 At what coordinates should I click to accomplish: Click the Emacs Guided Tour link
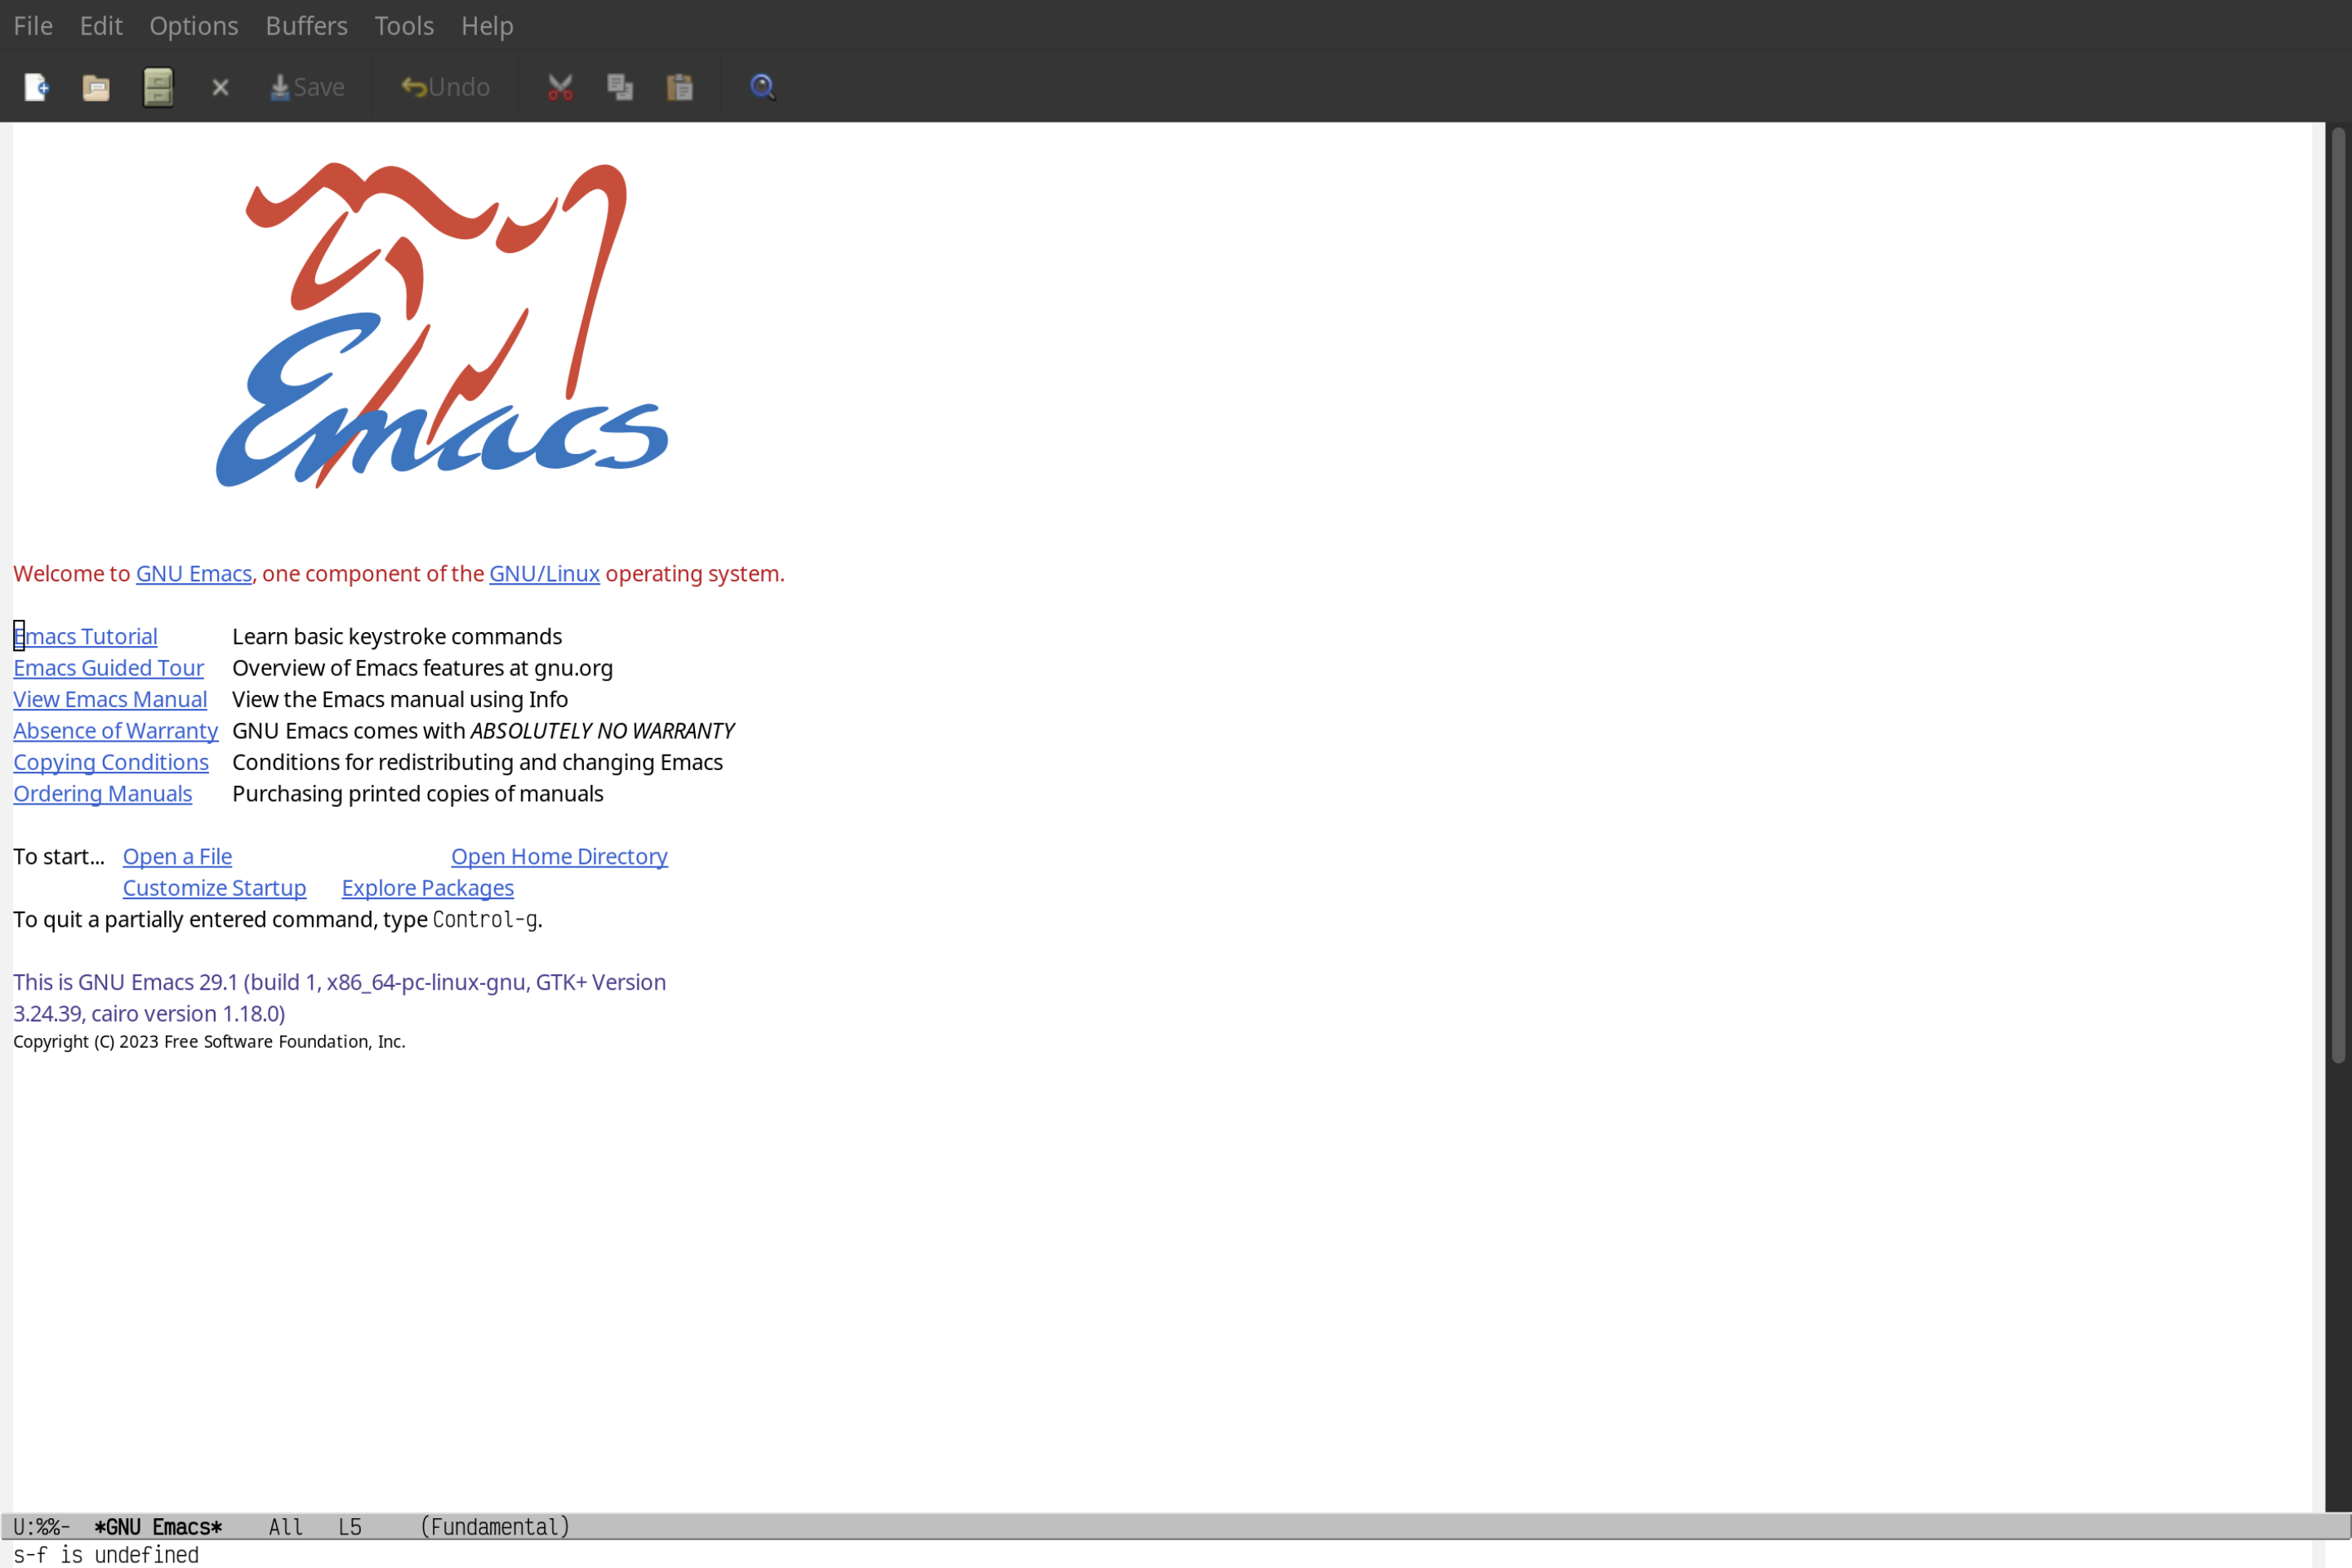[x=109, y=666]
